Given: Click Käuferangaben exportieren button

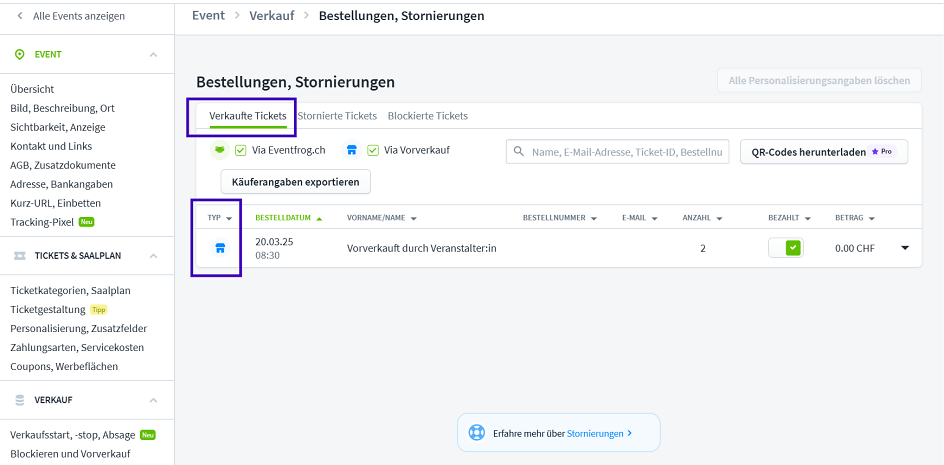Looking at the screenshot, I should click(295, 181).
